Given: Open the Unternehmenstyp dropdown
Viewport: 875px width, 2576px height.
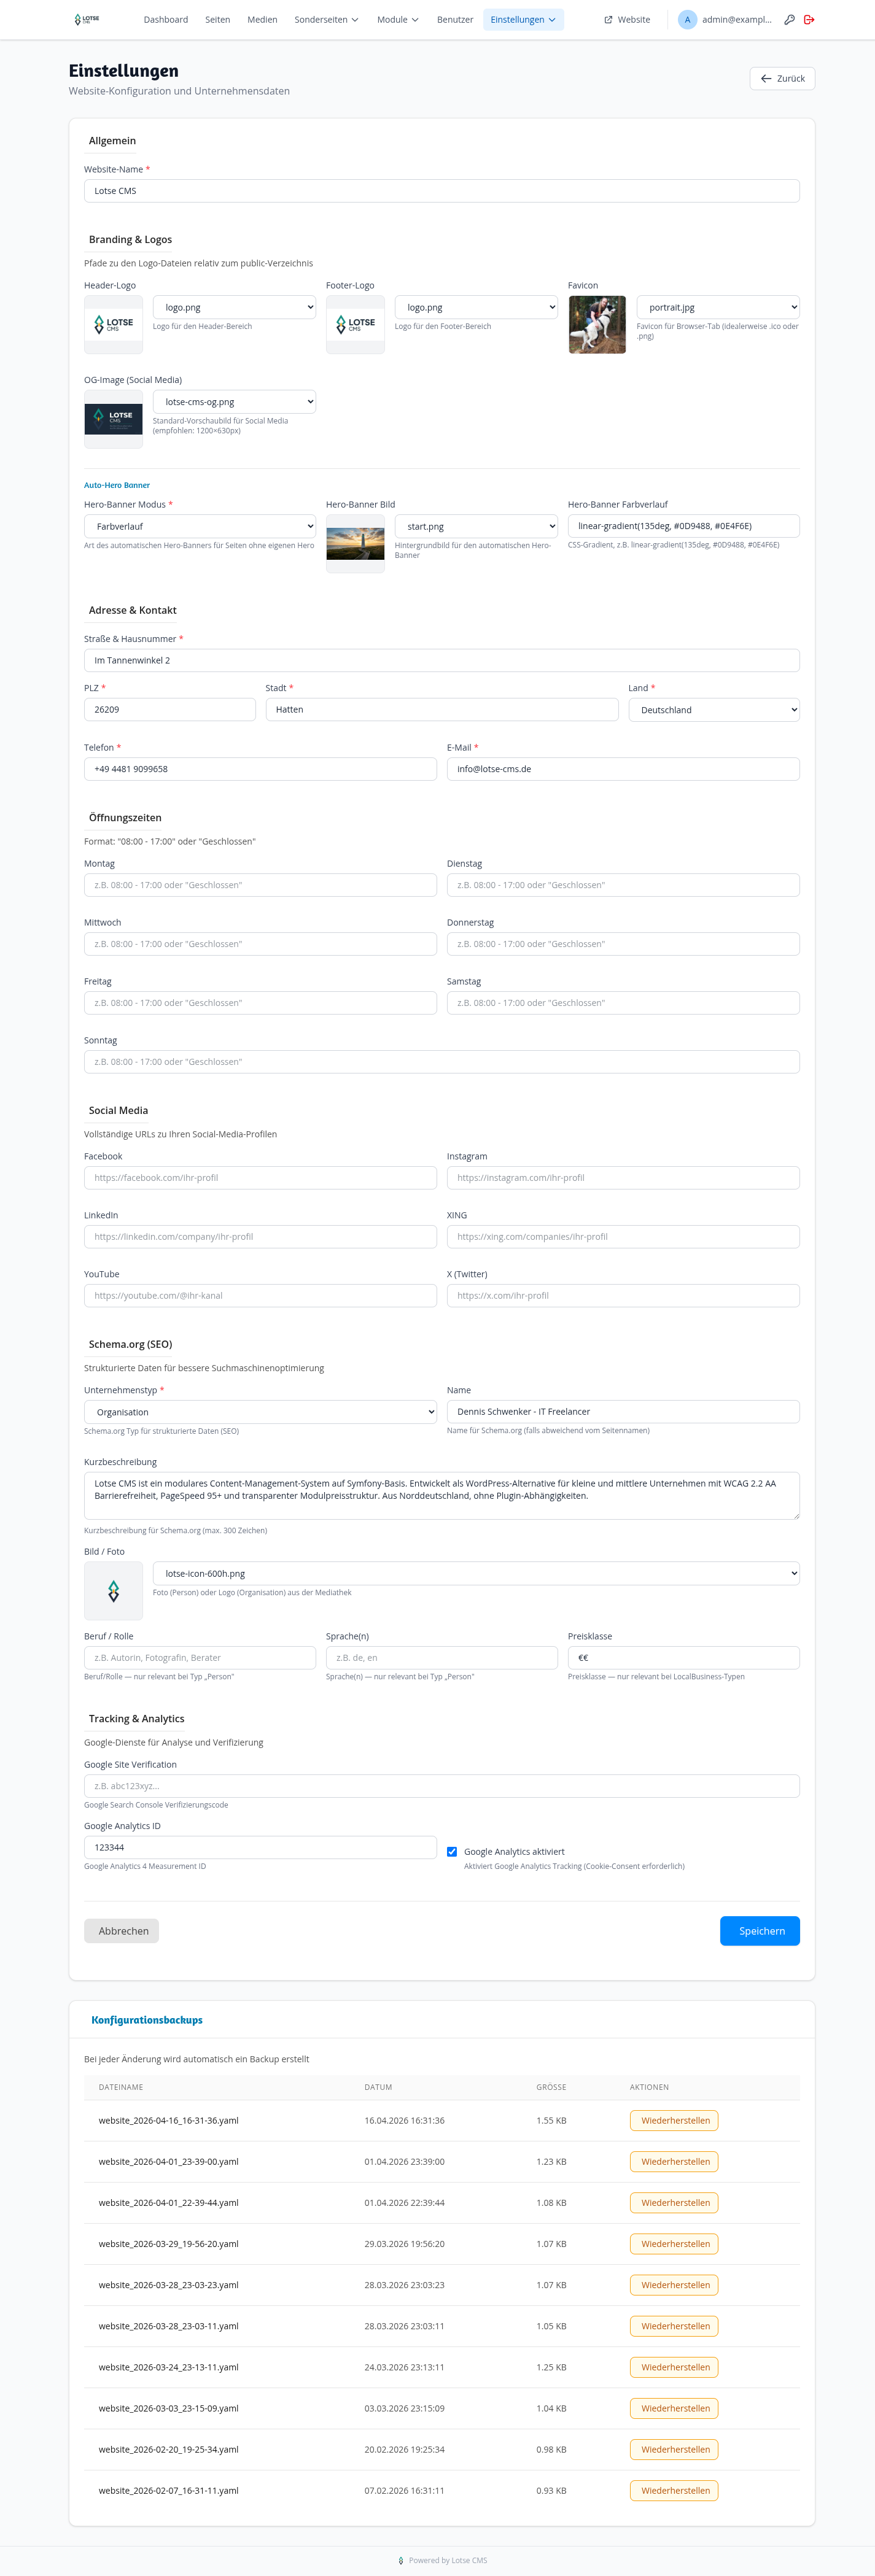Looking at the screenshot, I should click(x=260, y=1411).
